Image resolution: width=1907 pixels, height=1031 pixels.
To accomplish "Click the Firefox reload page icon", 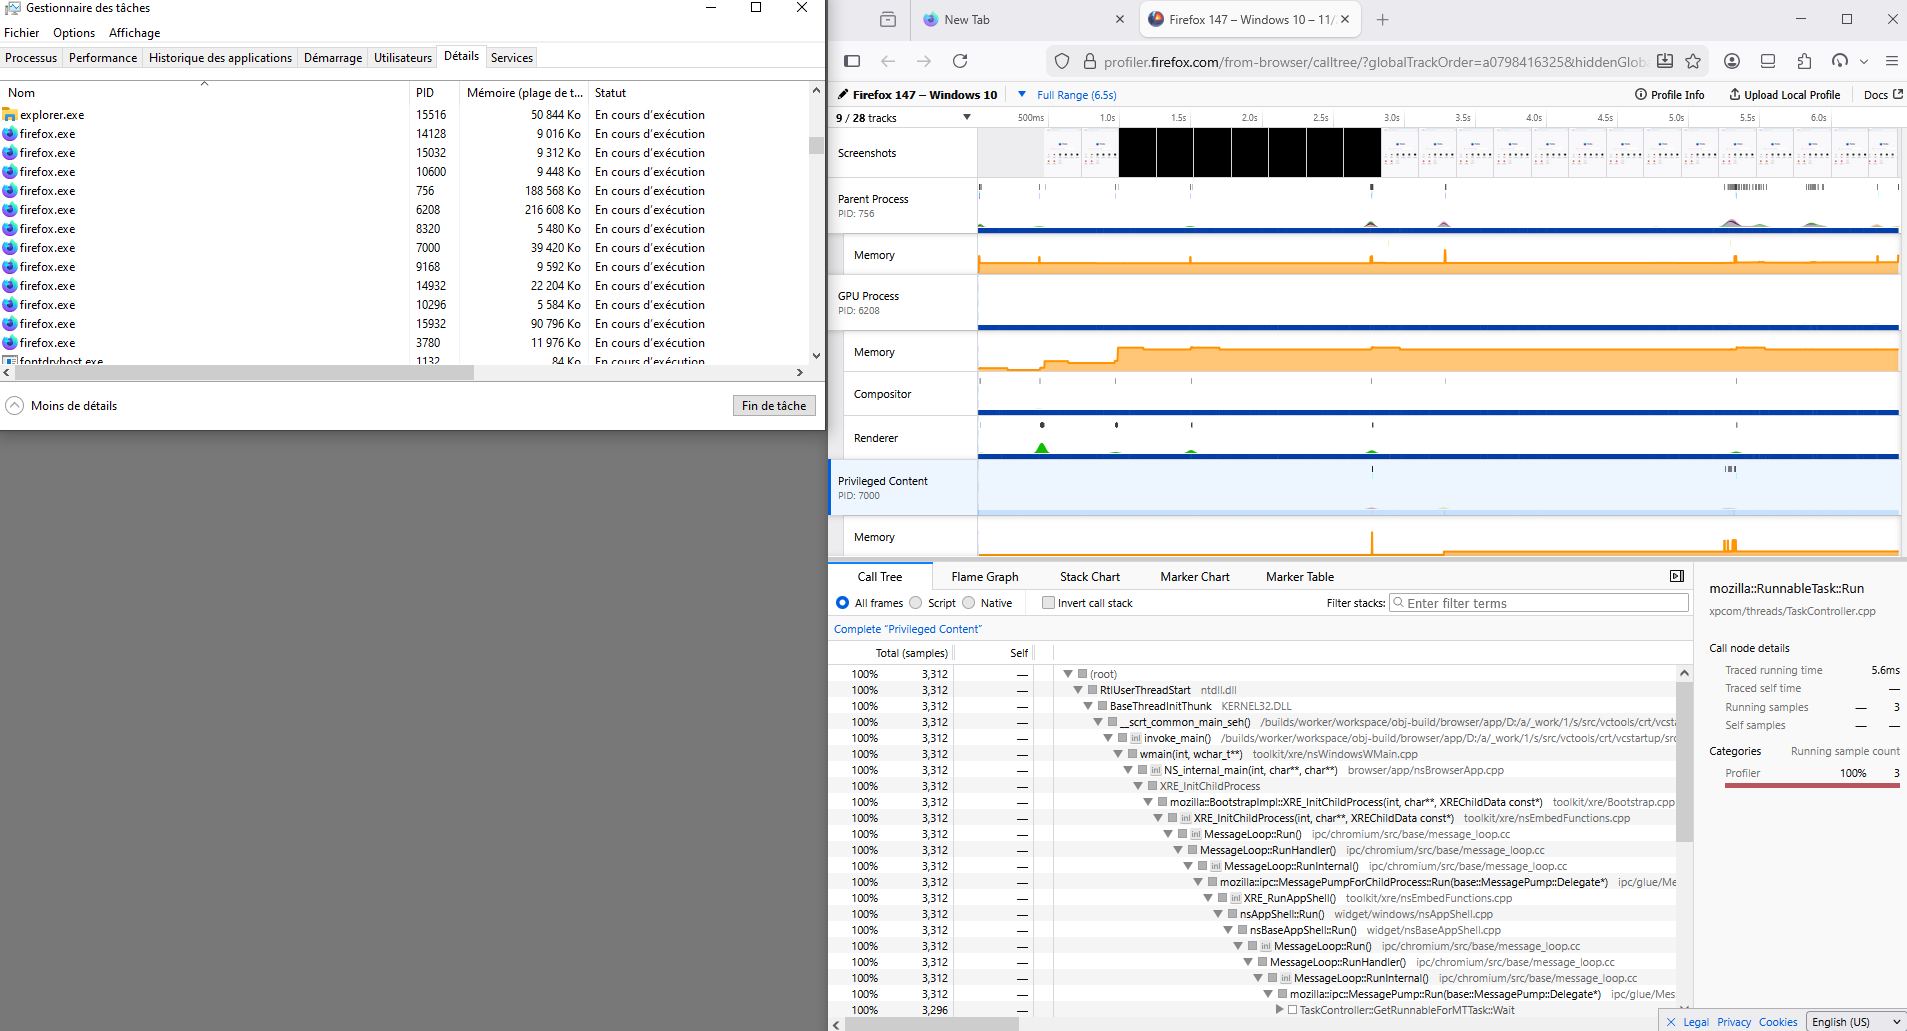I will (960, 61).
